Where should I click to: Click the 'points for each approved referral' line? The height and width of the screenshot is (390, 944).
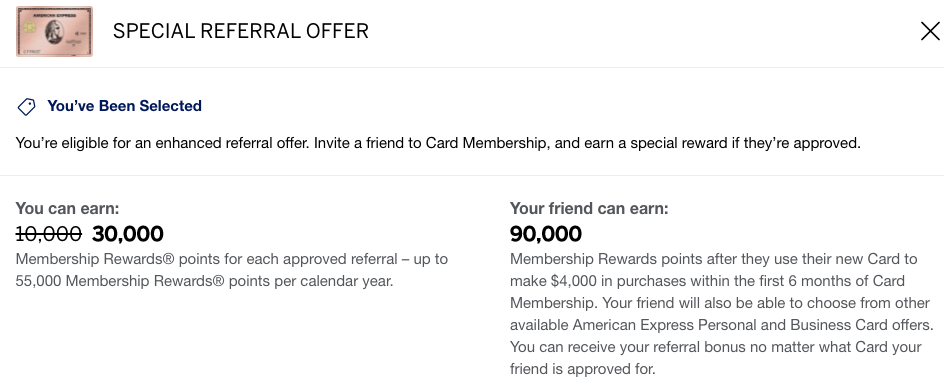pos(232,259)
